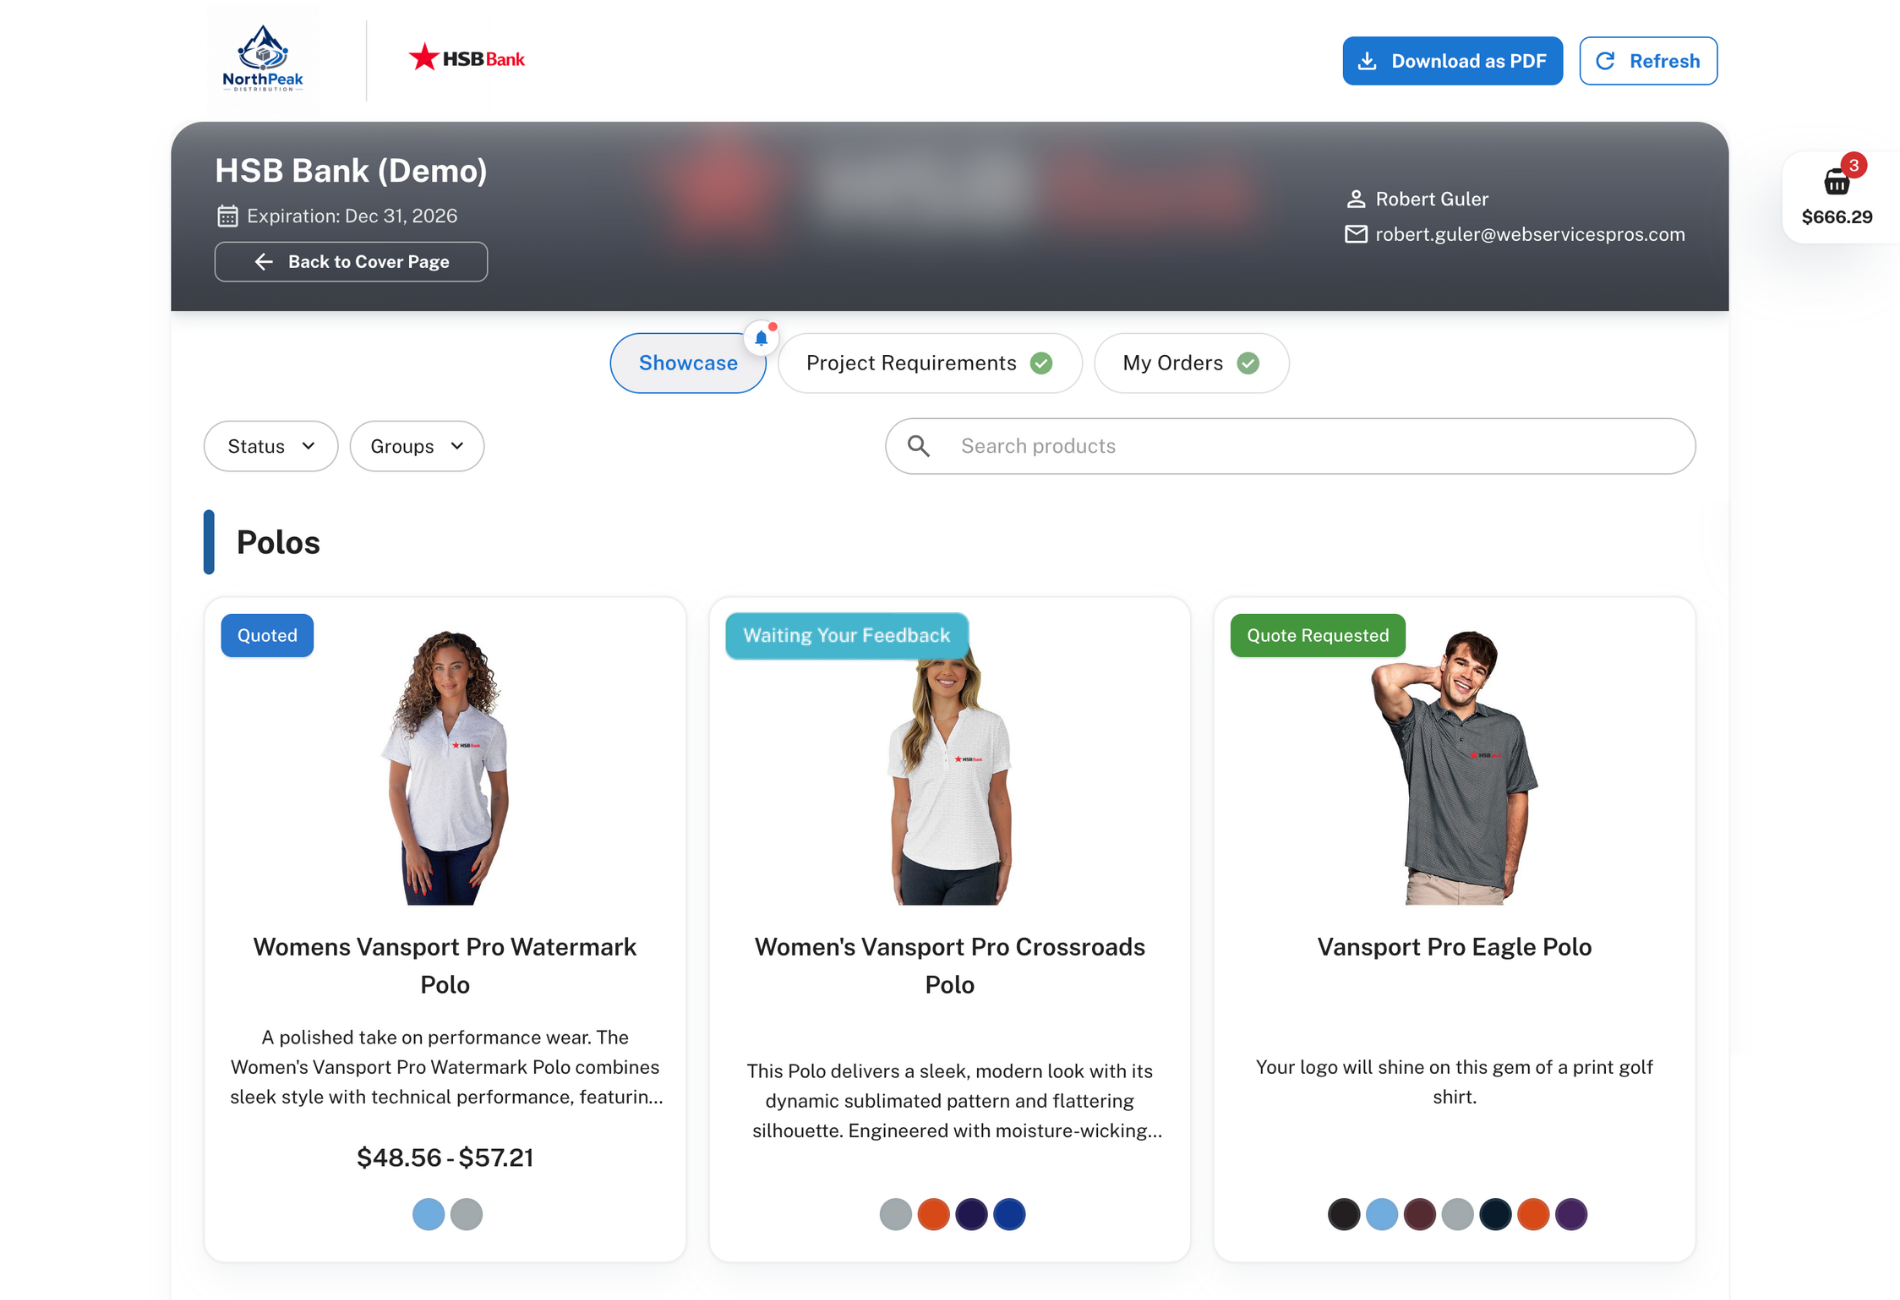
Task: Download the showcase as PDF
Action: click(x=1452, y=61)
